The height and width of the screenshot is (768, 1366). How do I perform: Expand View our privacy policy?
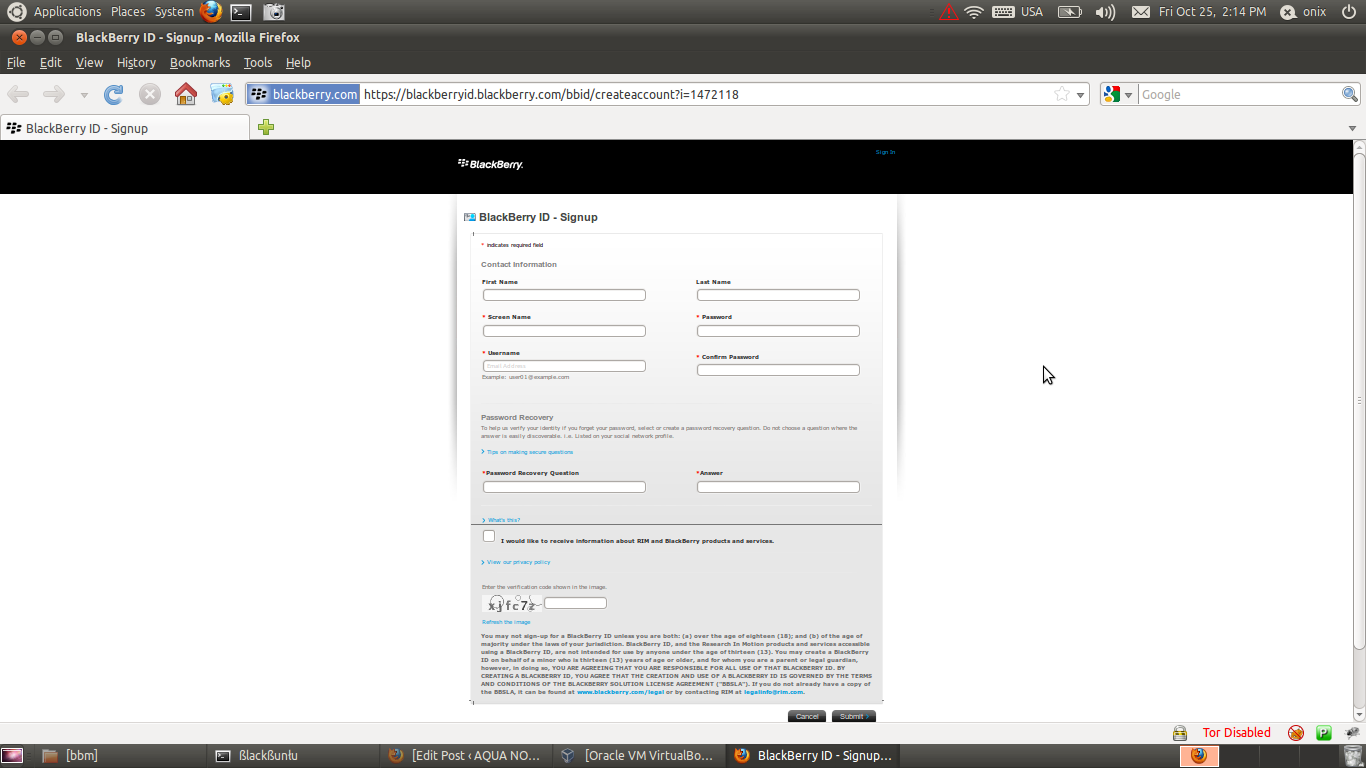click(516, 562)
